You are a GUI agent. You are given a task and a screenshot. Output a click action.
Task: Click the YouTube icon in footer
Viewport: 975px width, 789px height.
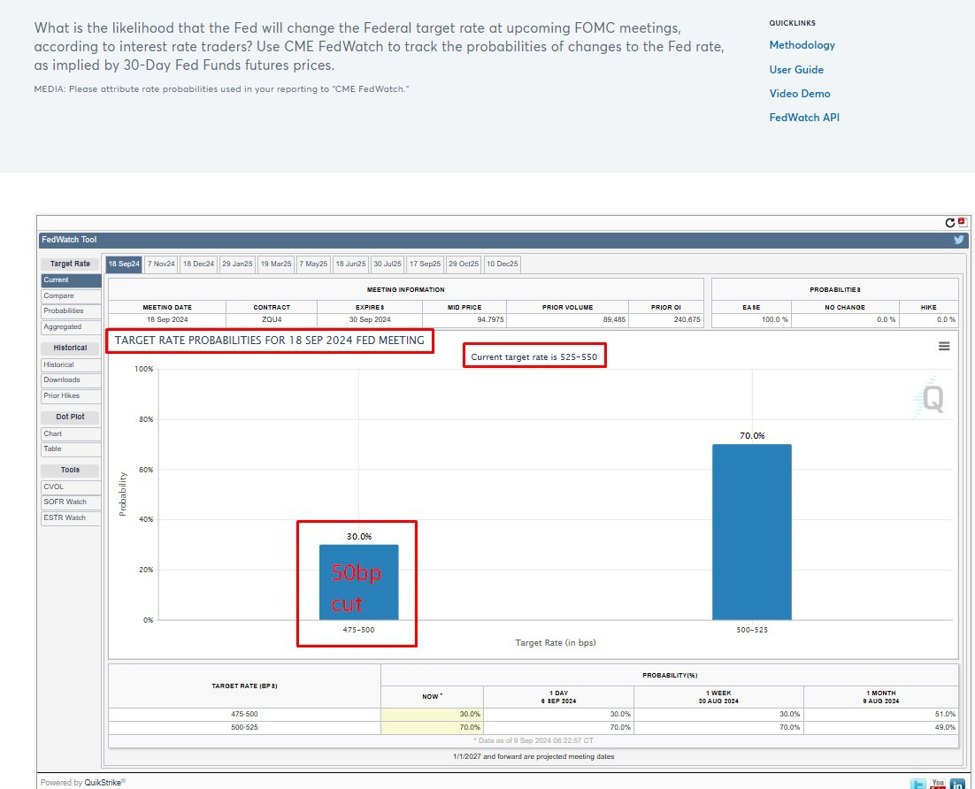937,784
